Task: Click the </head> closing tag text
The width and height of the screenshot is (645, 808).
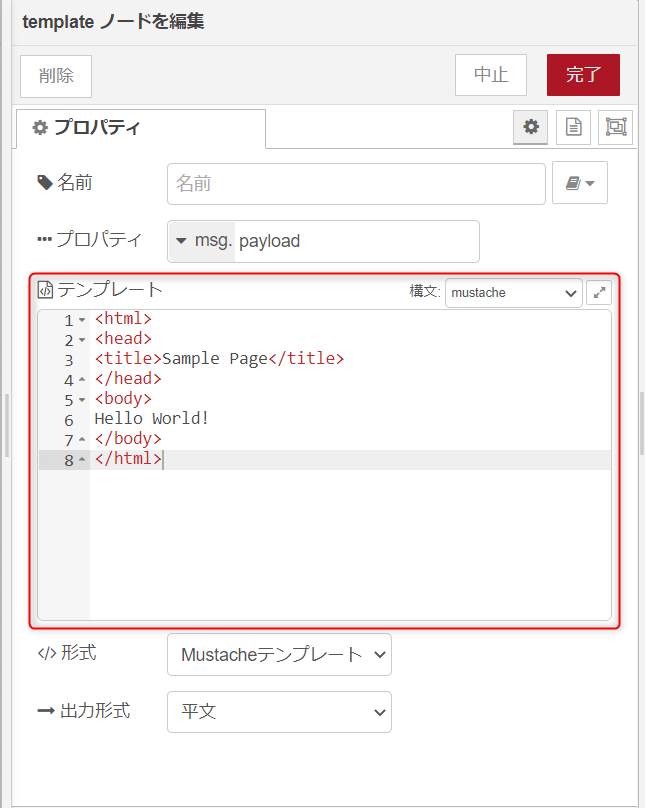Action: coord(128,379)
